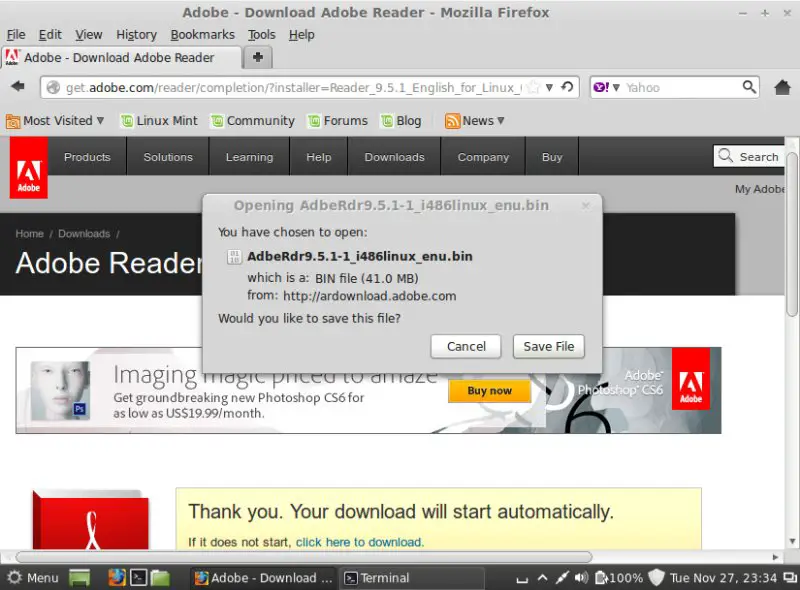
Task: Open Learning in Adobe navigation
Action: pos(249,157)
